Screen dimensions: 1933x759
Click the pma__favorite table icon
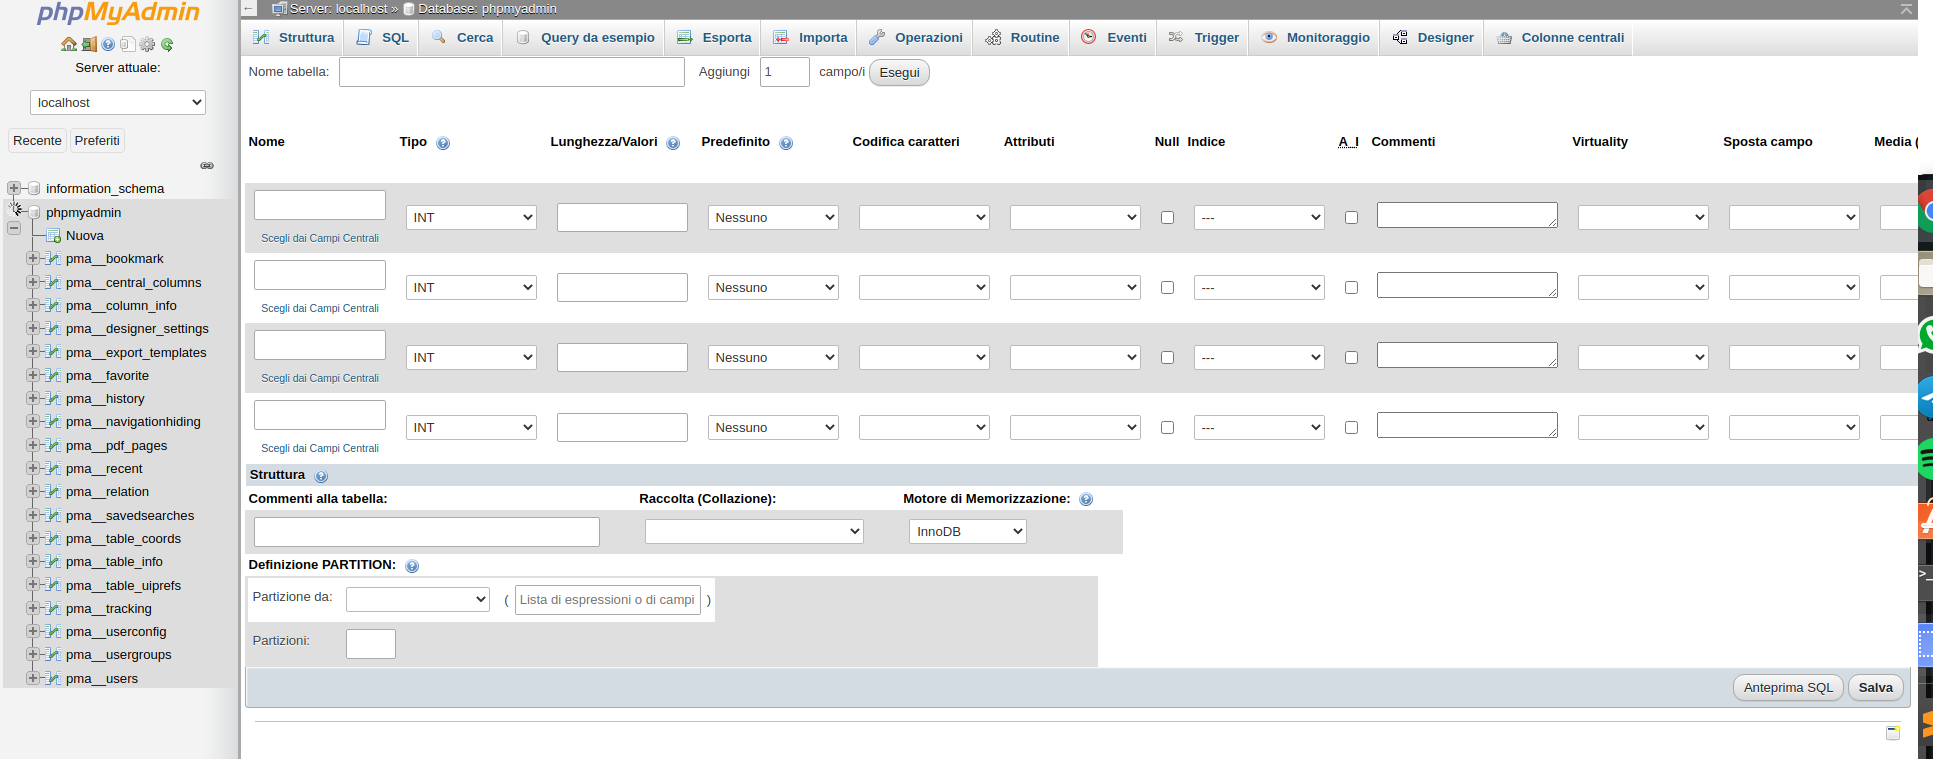(53, 376)
